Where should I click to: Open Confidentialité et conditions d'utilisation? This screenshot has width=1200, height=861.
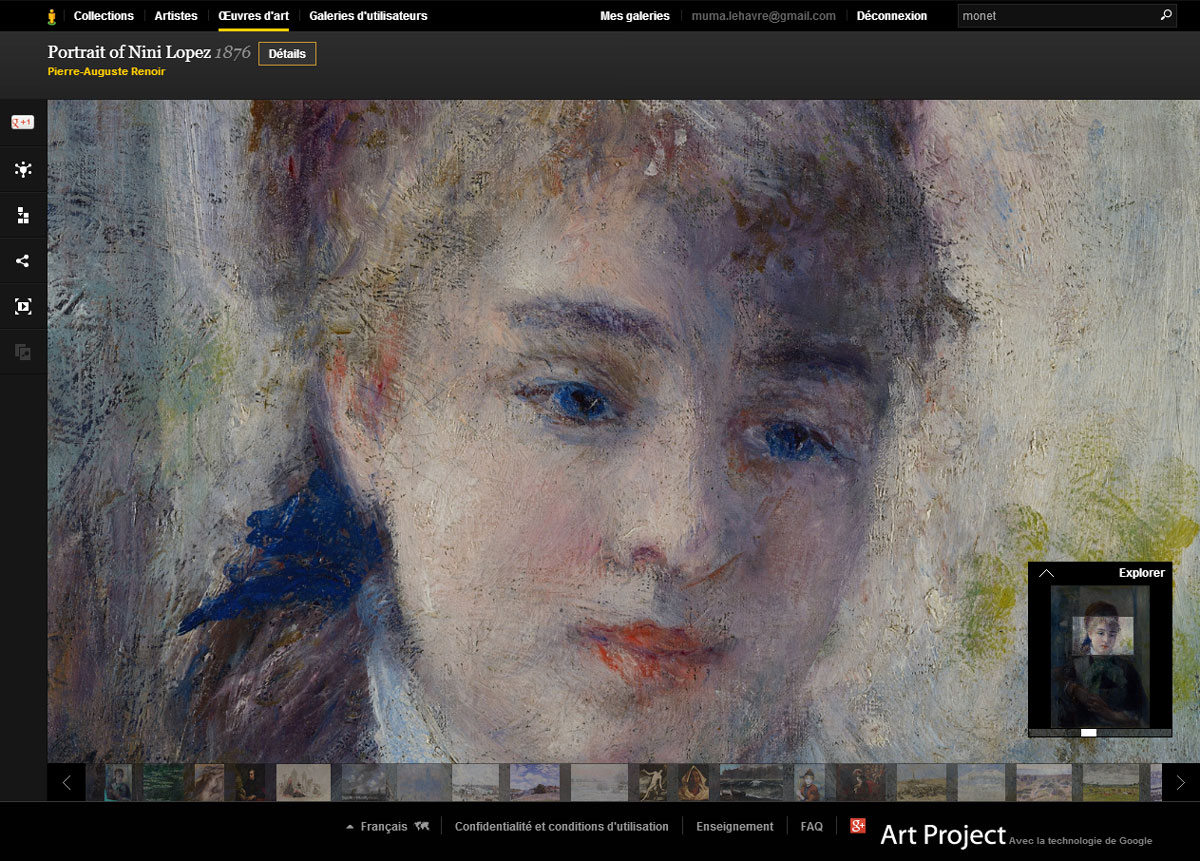562,827
